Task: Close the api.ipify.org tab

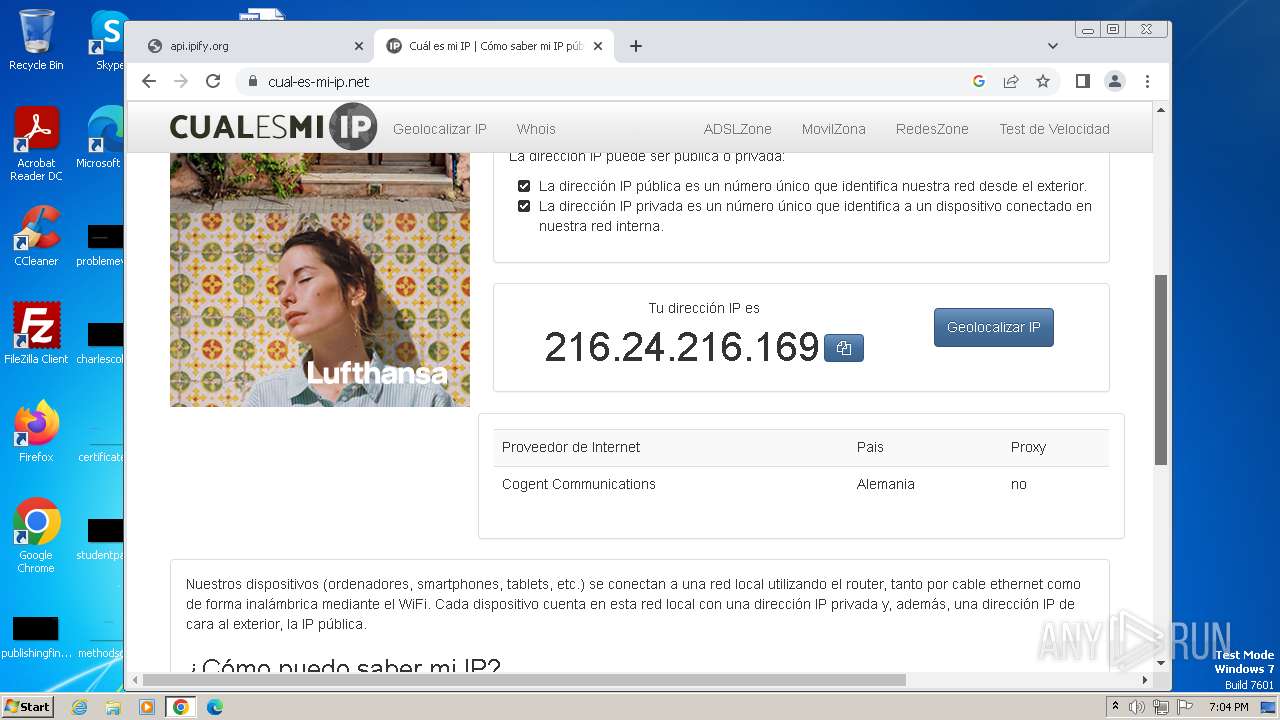Action: tap(359, 46)
